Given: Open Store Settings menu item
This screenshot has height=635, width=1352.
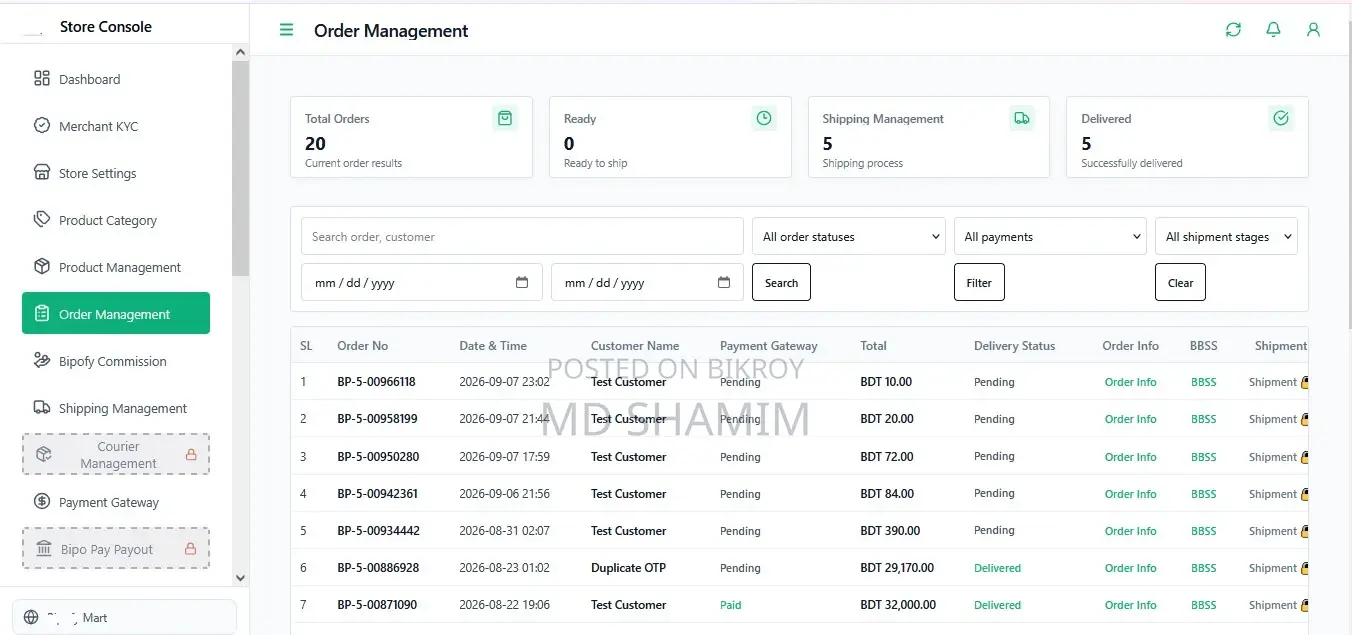Looking at the screenshot, I should (116, 173).
